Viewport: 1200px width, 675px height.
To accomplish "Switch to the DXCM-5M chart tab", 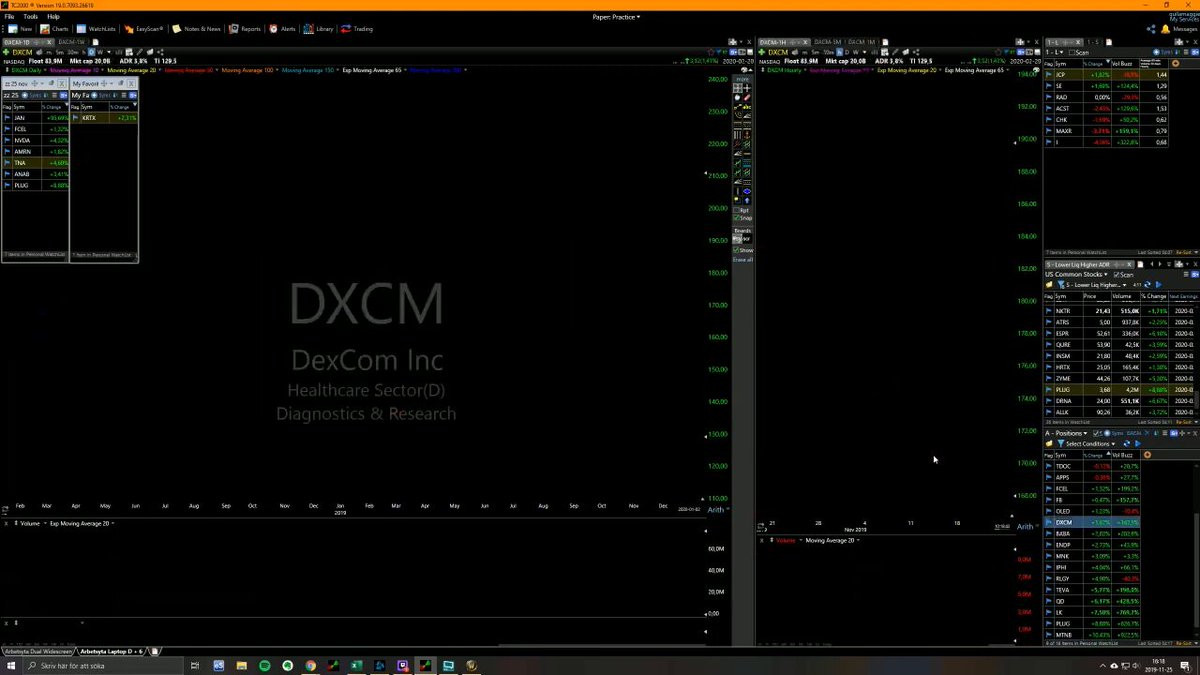I will [827, 42].
